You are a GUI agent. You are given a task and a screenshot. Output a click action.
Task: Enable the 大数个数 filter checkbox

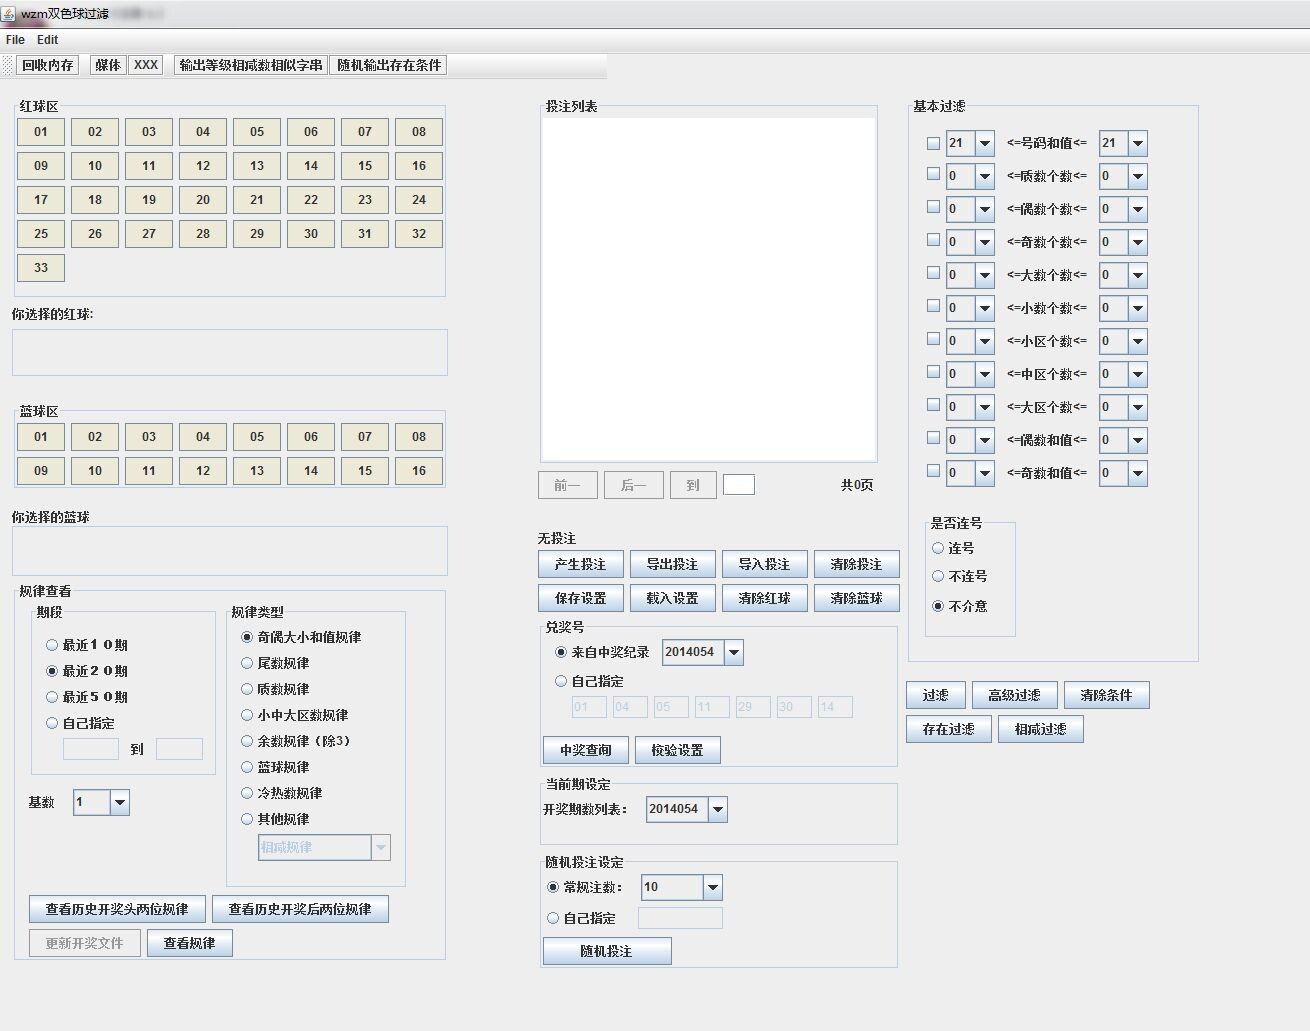click(x=933, y=273)
